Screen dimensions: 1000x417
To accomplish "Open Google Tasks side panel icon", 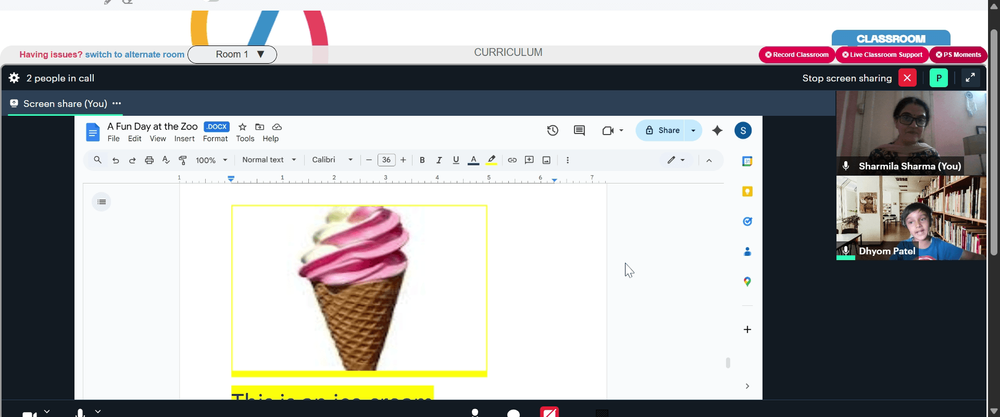I will pos(747,221).
